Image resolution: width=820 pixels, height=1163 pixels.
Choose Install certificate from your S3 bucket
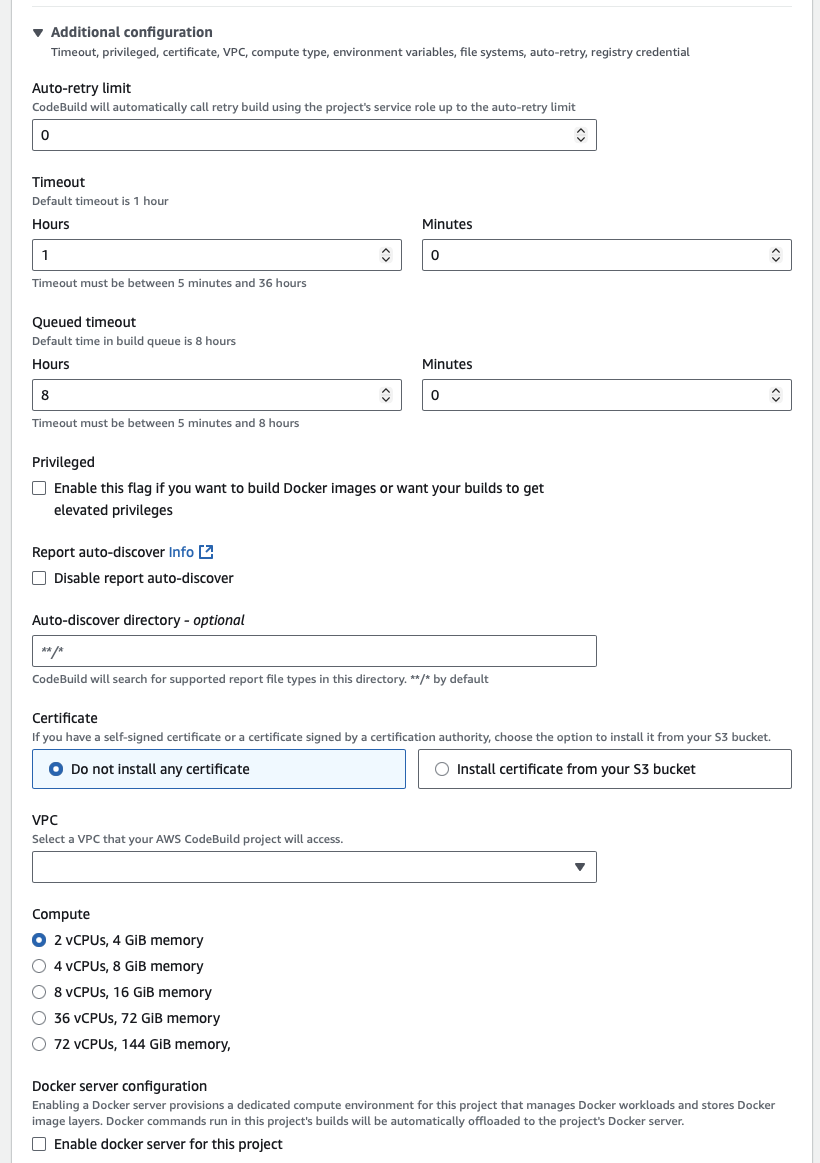pyautogui.click(x=442, y=769)
